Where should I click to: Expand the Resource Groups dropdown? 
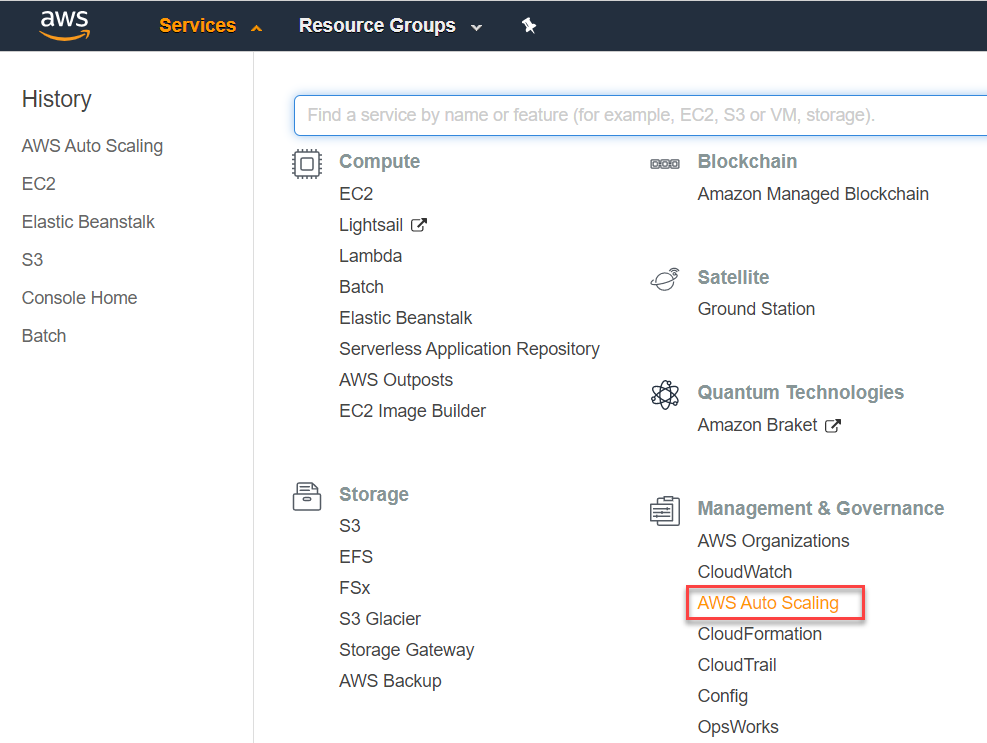(390, 25)
